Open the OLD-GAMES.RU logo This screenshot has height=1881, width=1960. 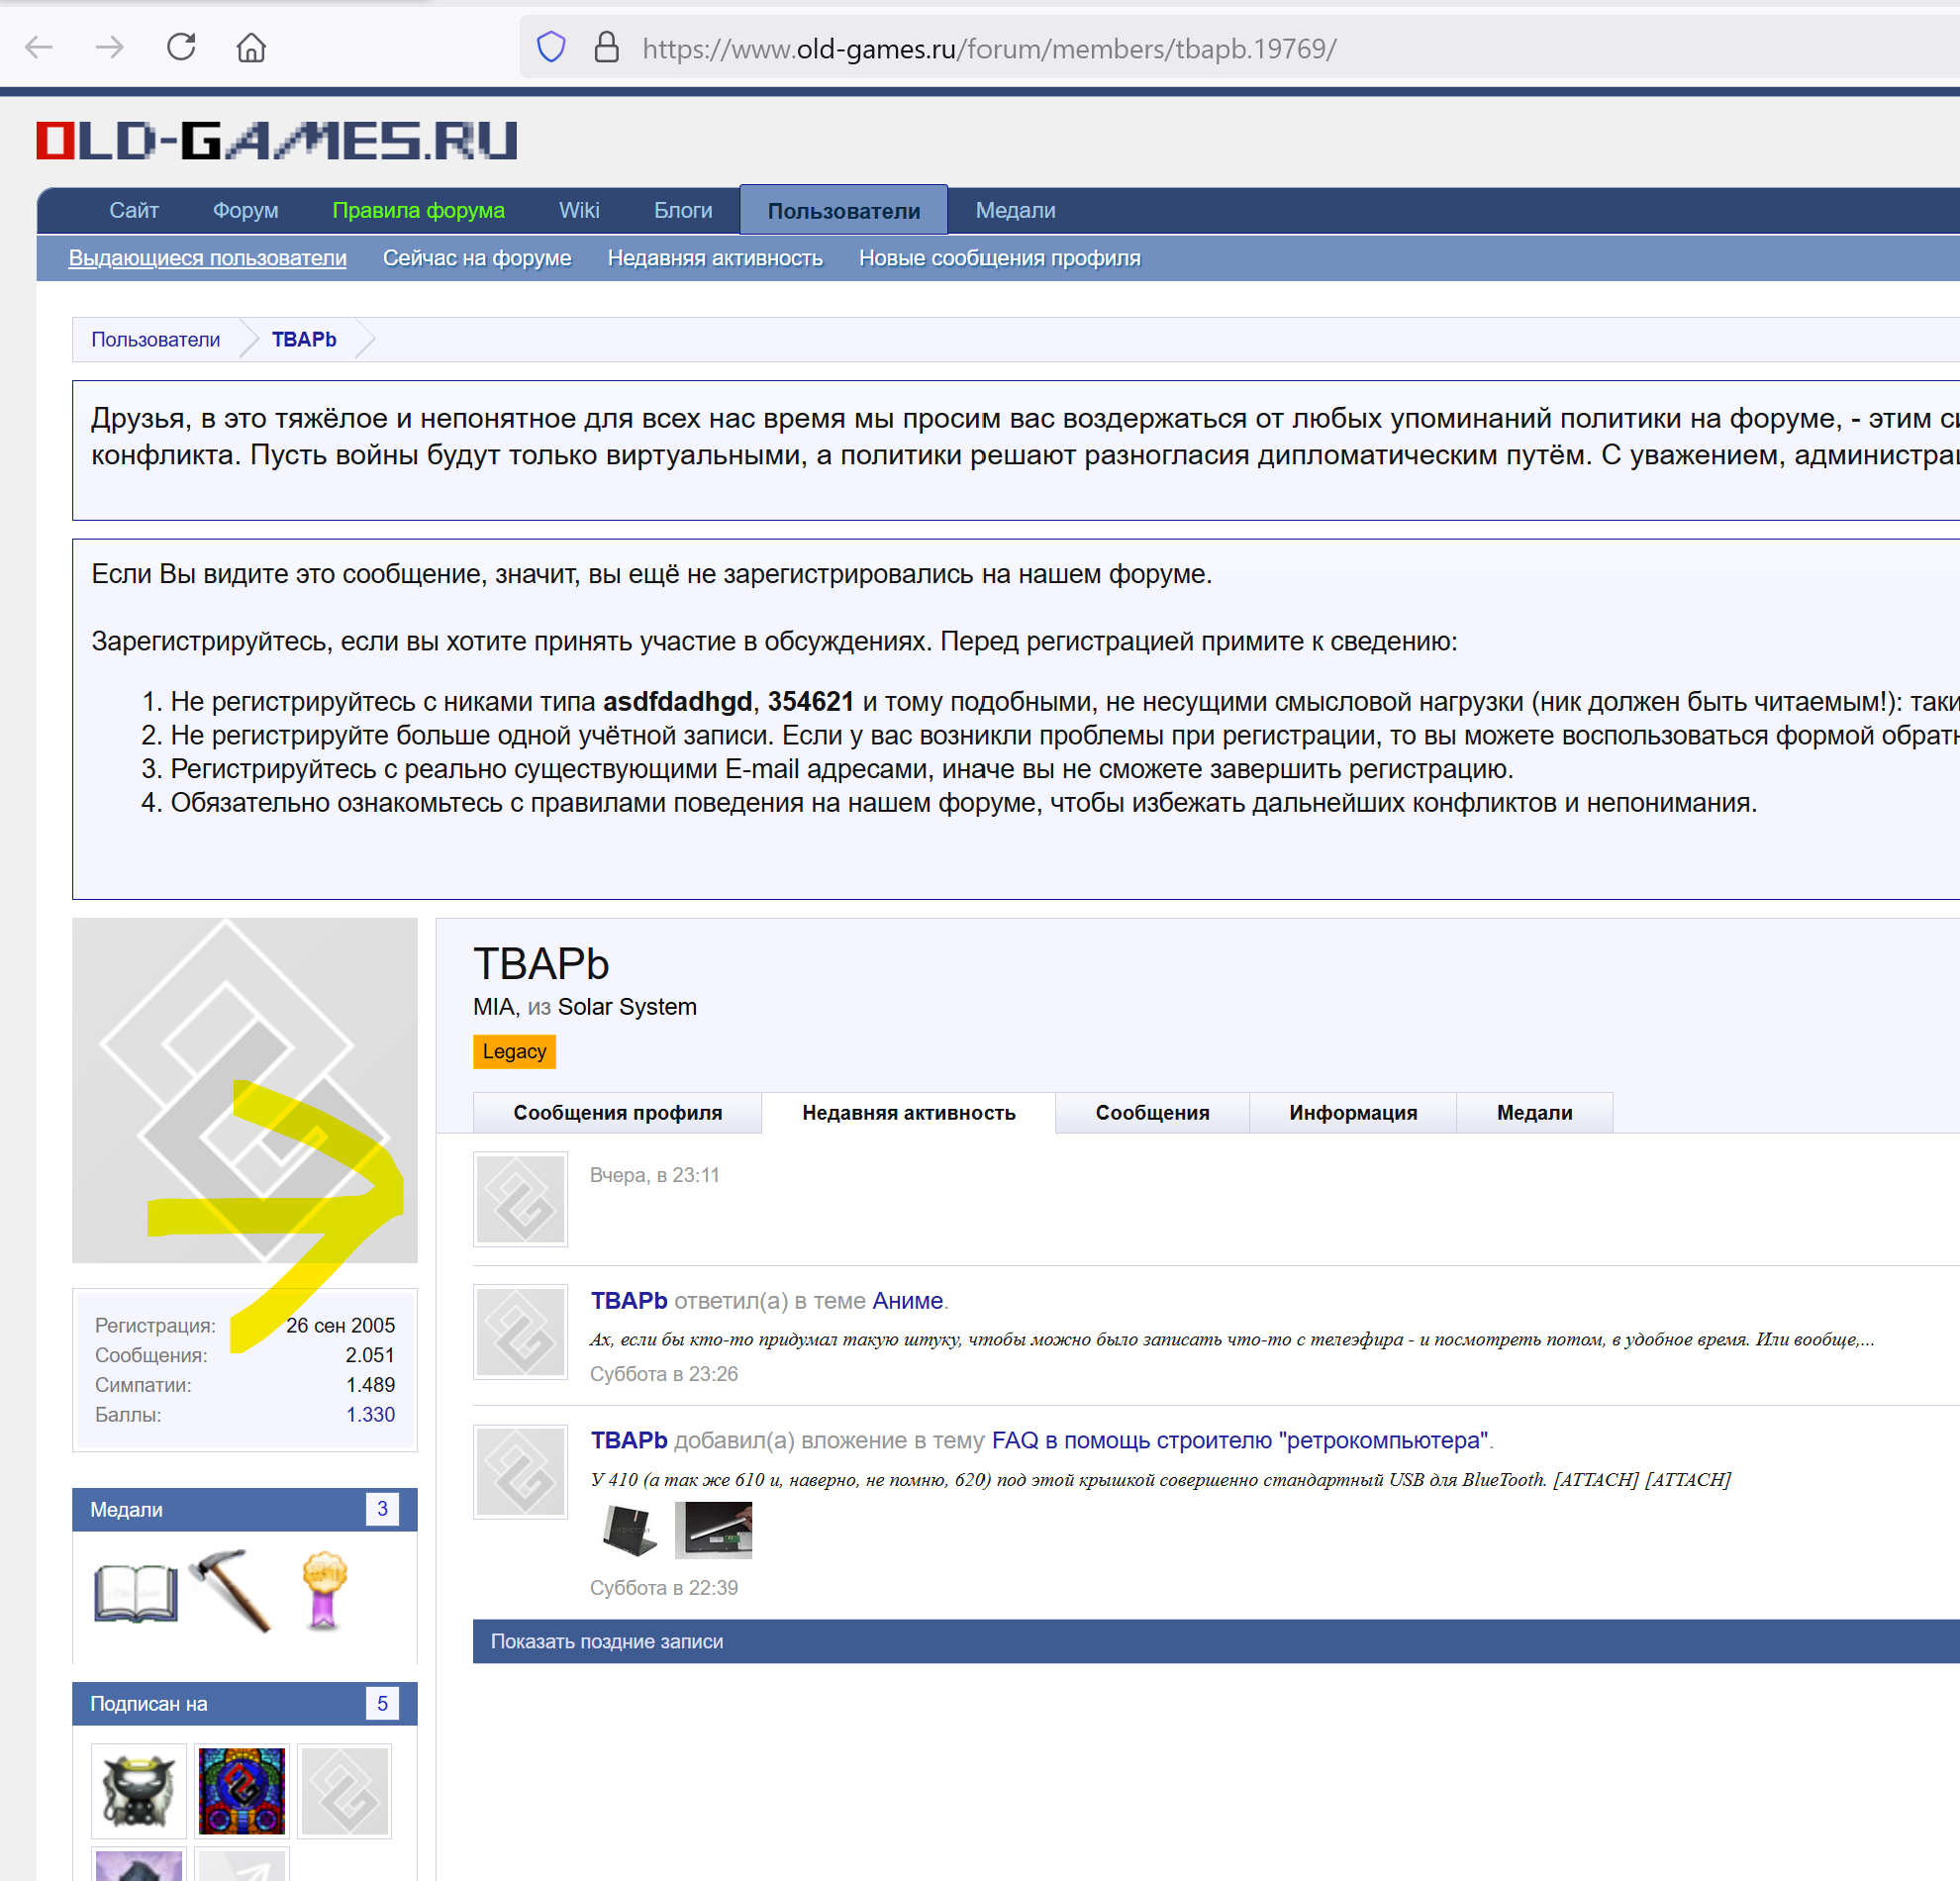click(x=277, y=140)
